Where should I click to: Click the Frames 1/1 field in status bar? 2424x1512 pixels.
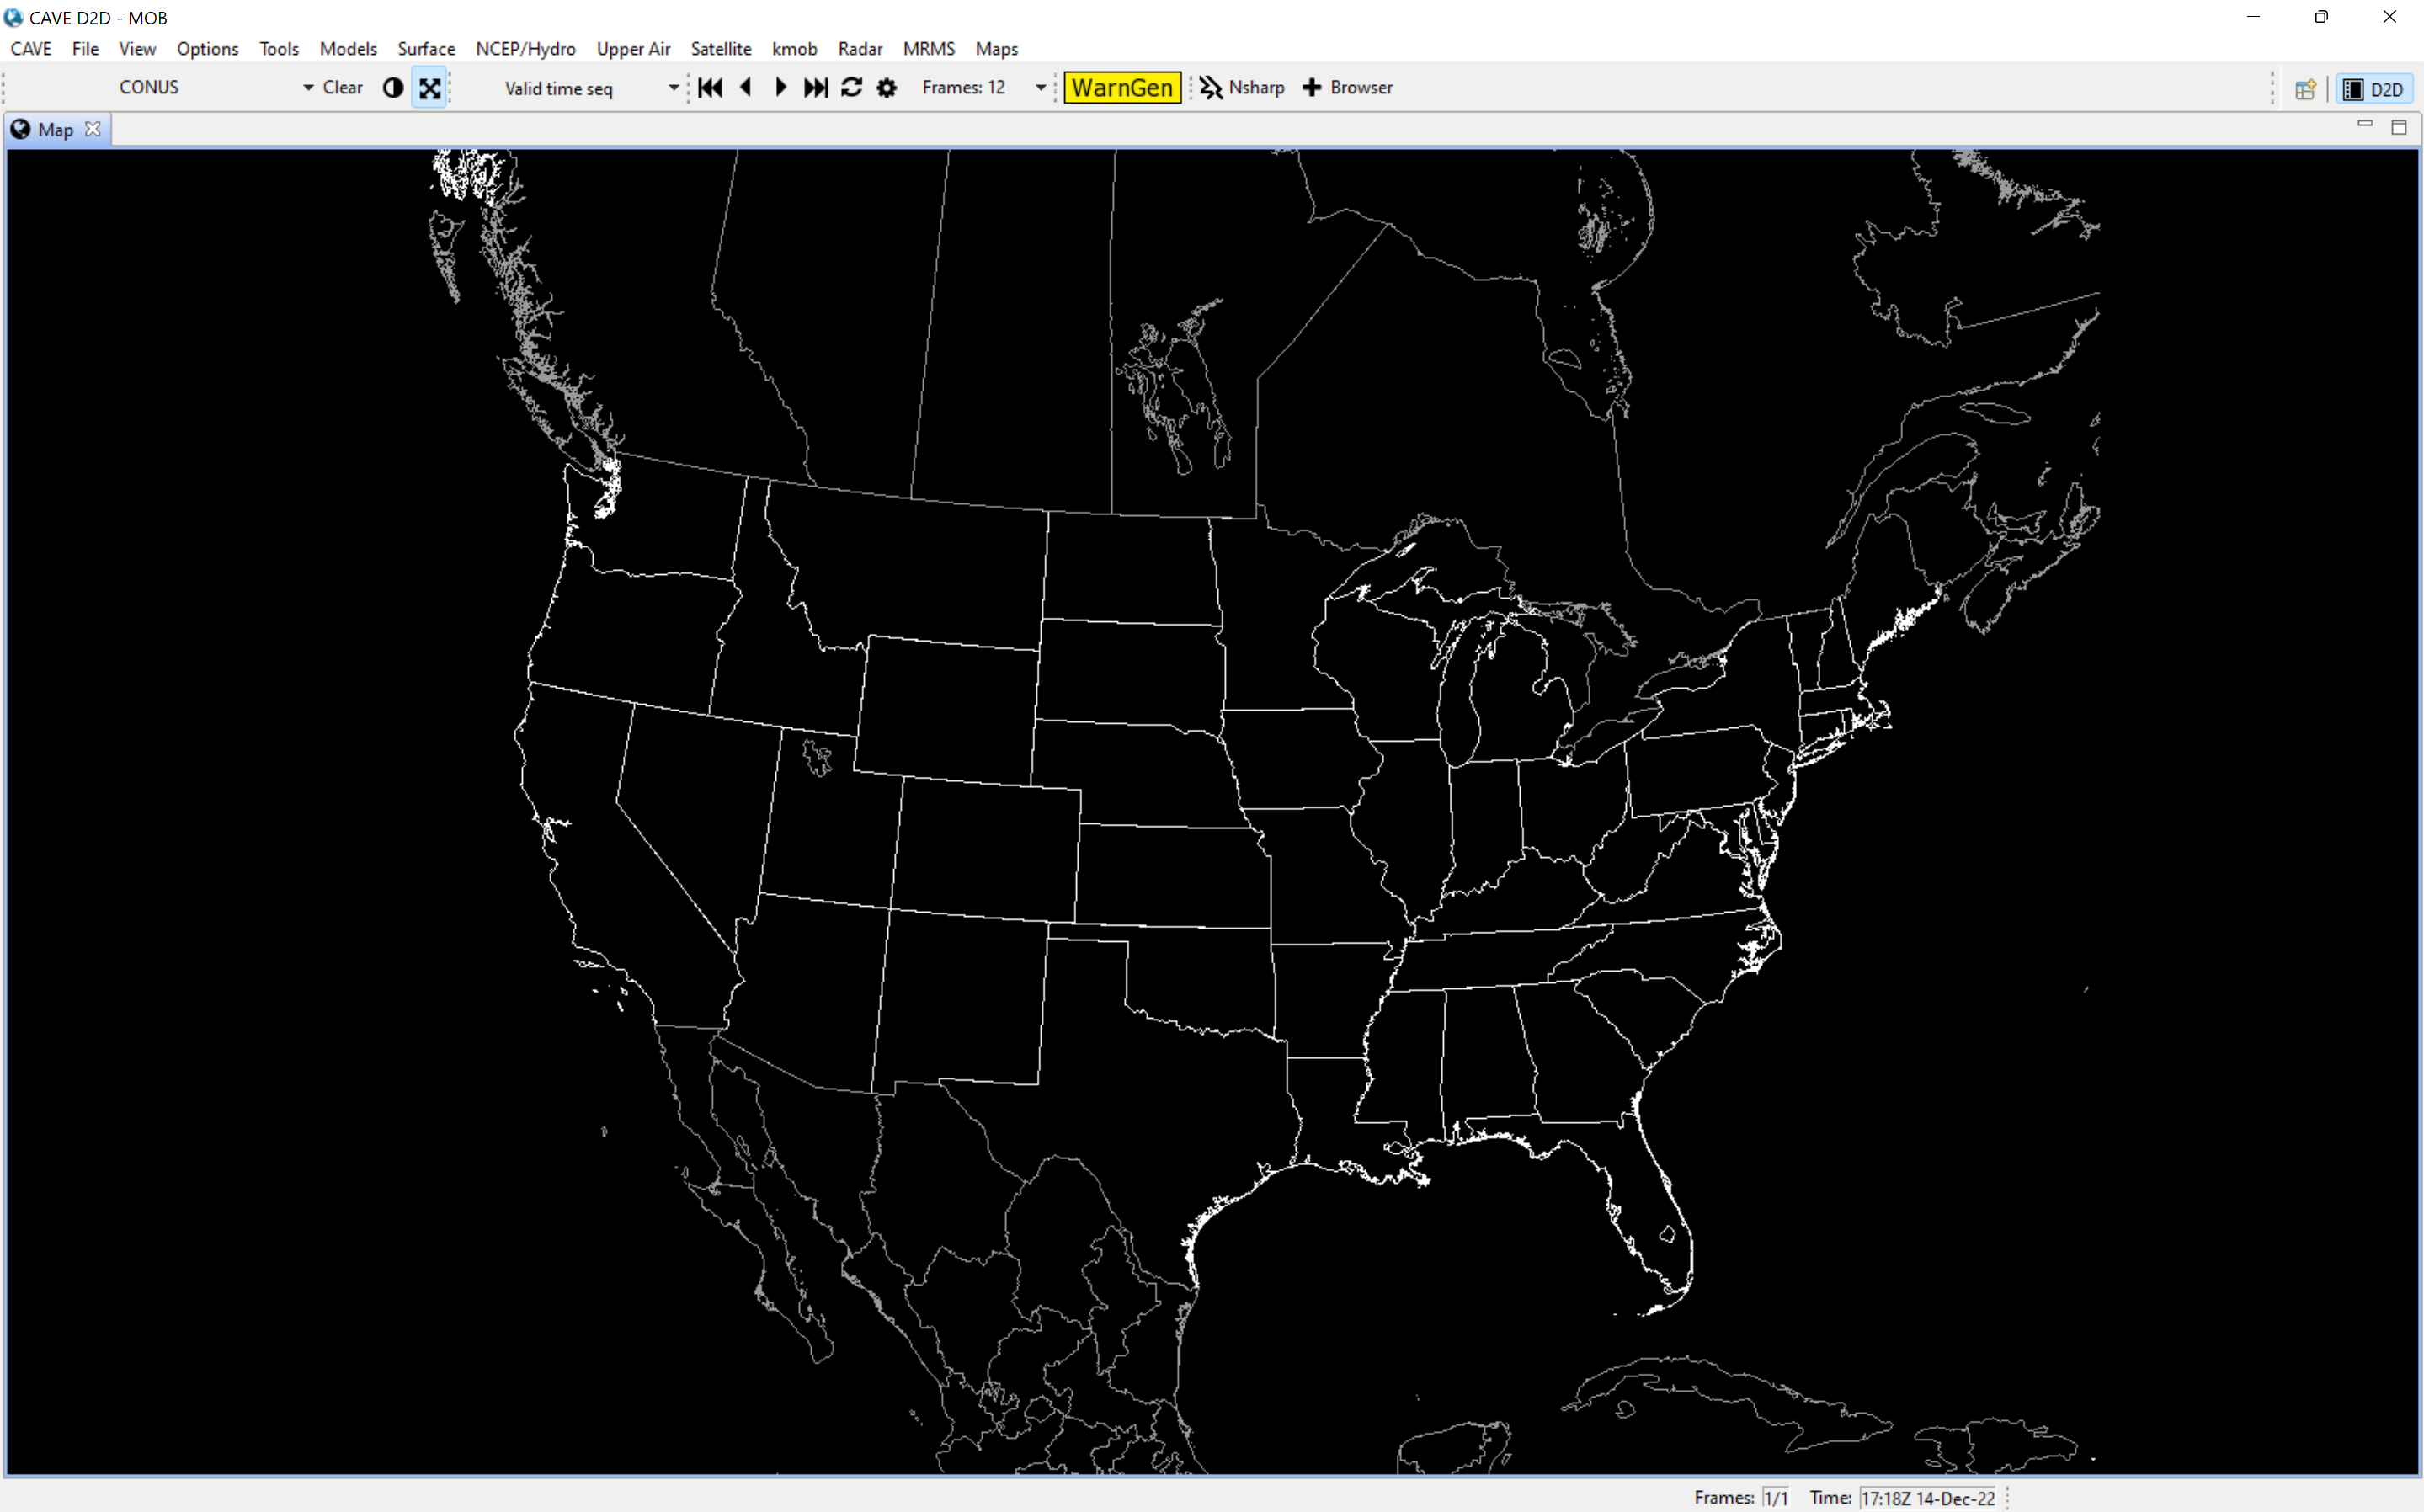[1776, 1497]
